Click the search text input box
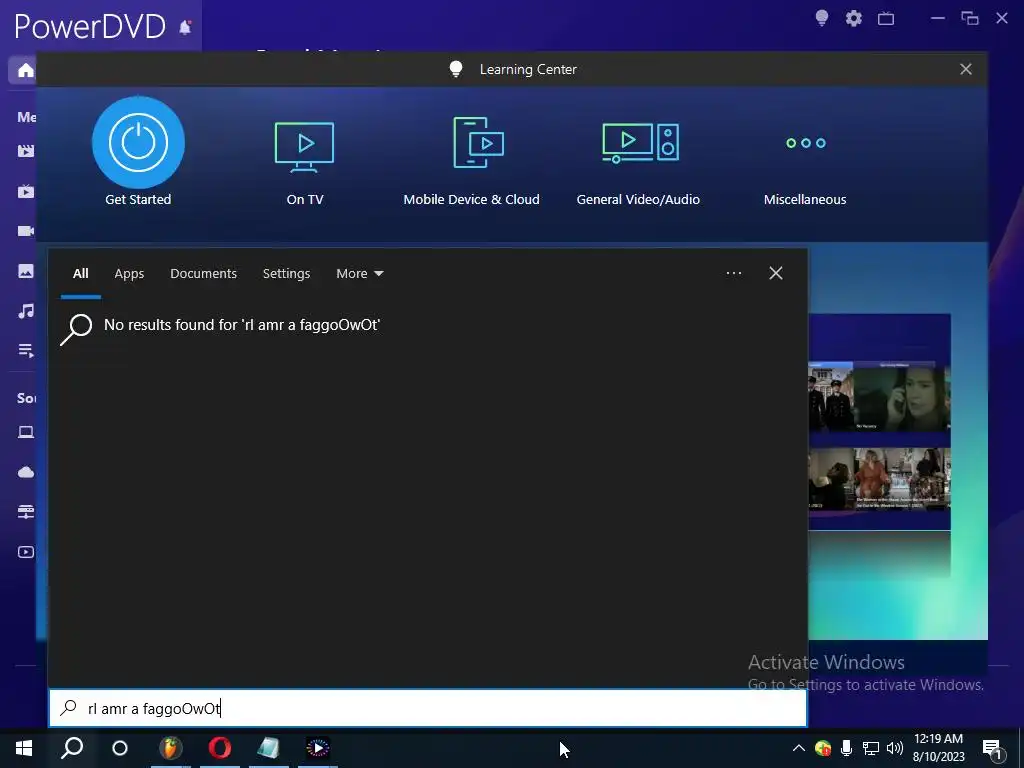1024x768 pixels. coord(428,708)
